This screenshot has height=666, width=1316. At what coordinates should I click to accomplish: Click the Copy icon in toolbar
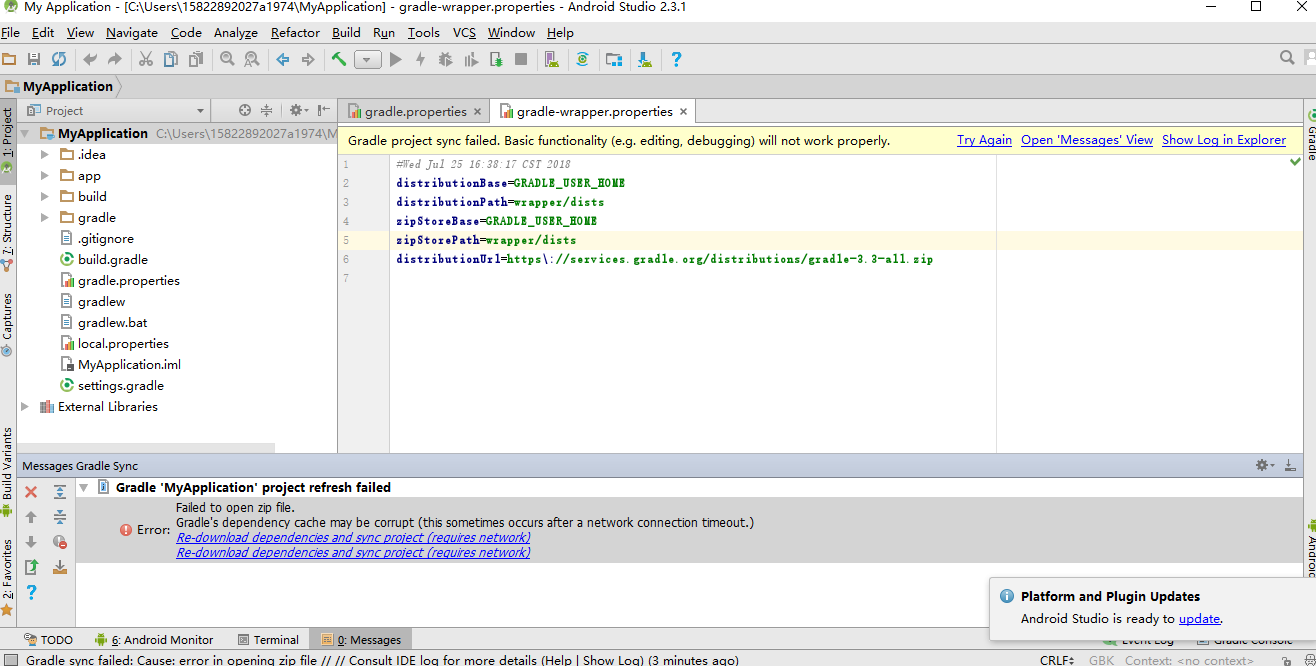pyautogui.click(x=171, y=60)
